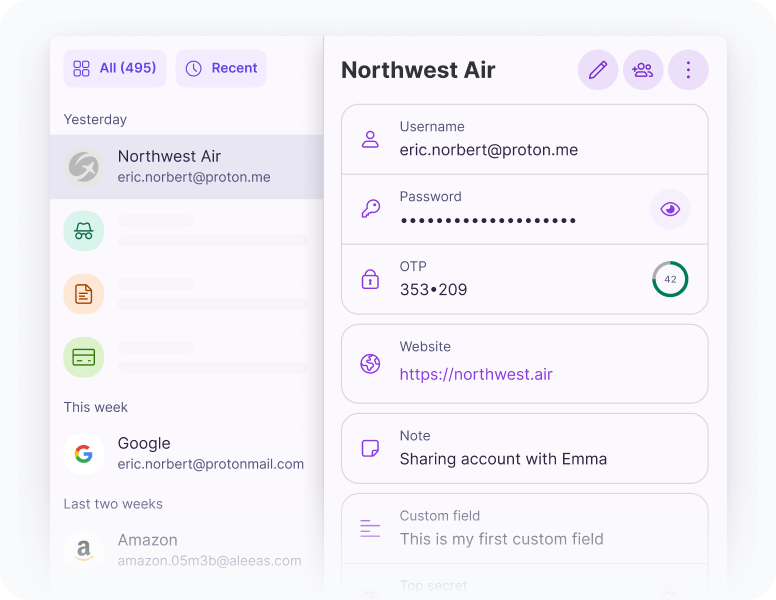Select the All (495) filter tab
The image size is (776, 600).
tap(115, 68)
